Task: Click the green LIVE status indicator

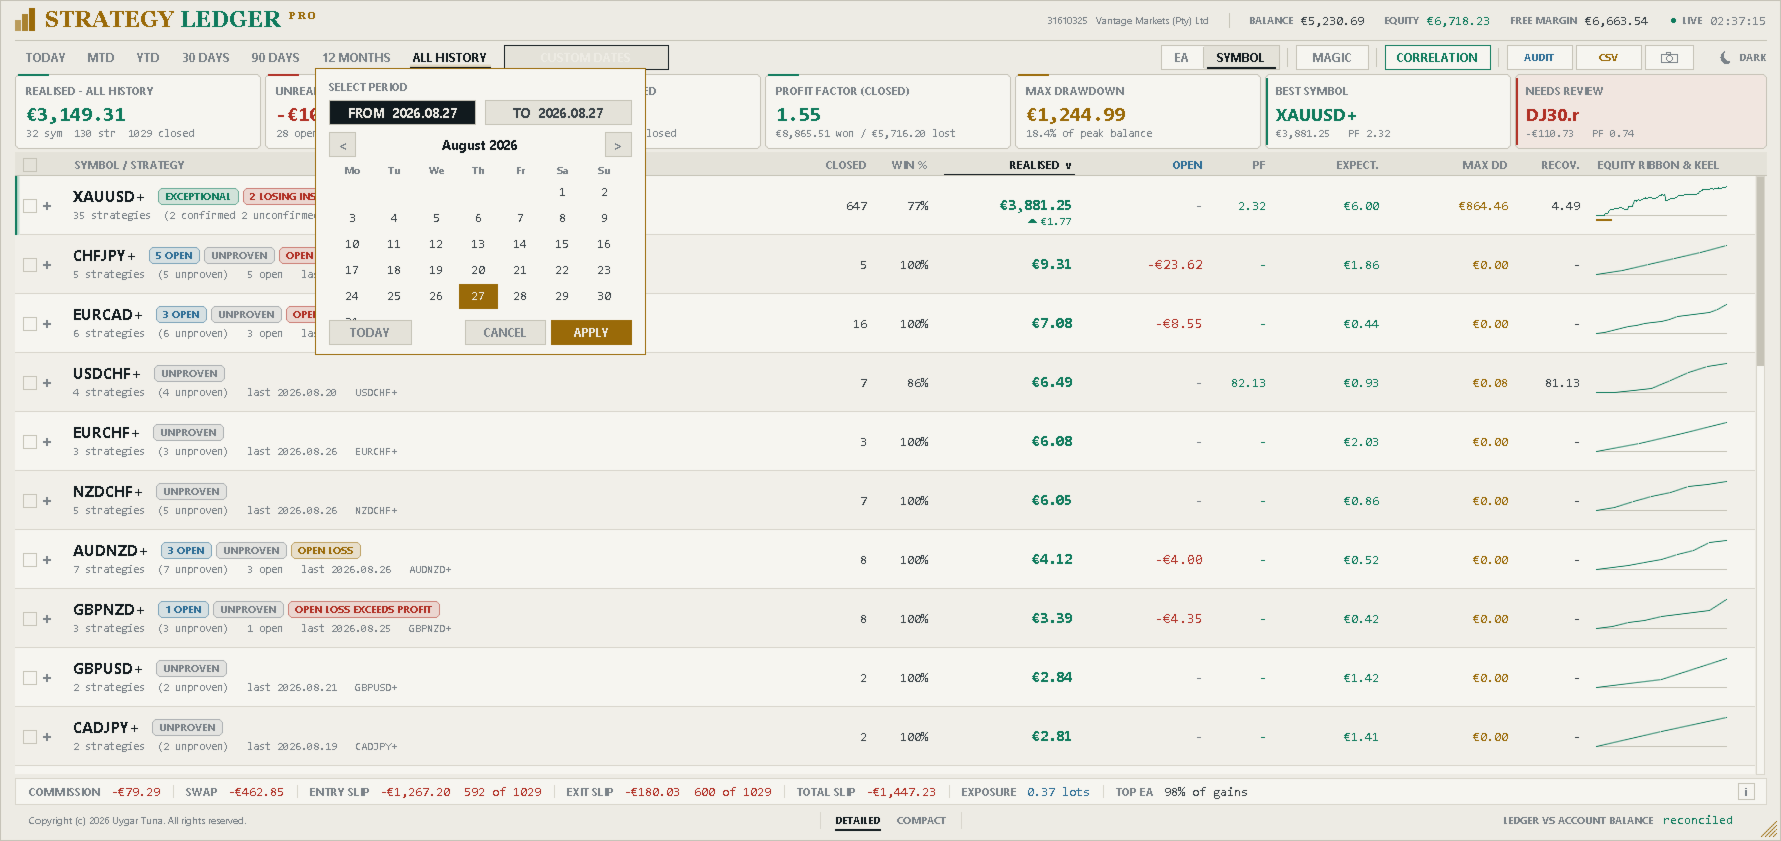Action: pos(1686,21)
